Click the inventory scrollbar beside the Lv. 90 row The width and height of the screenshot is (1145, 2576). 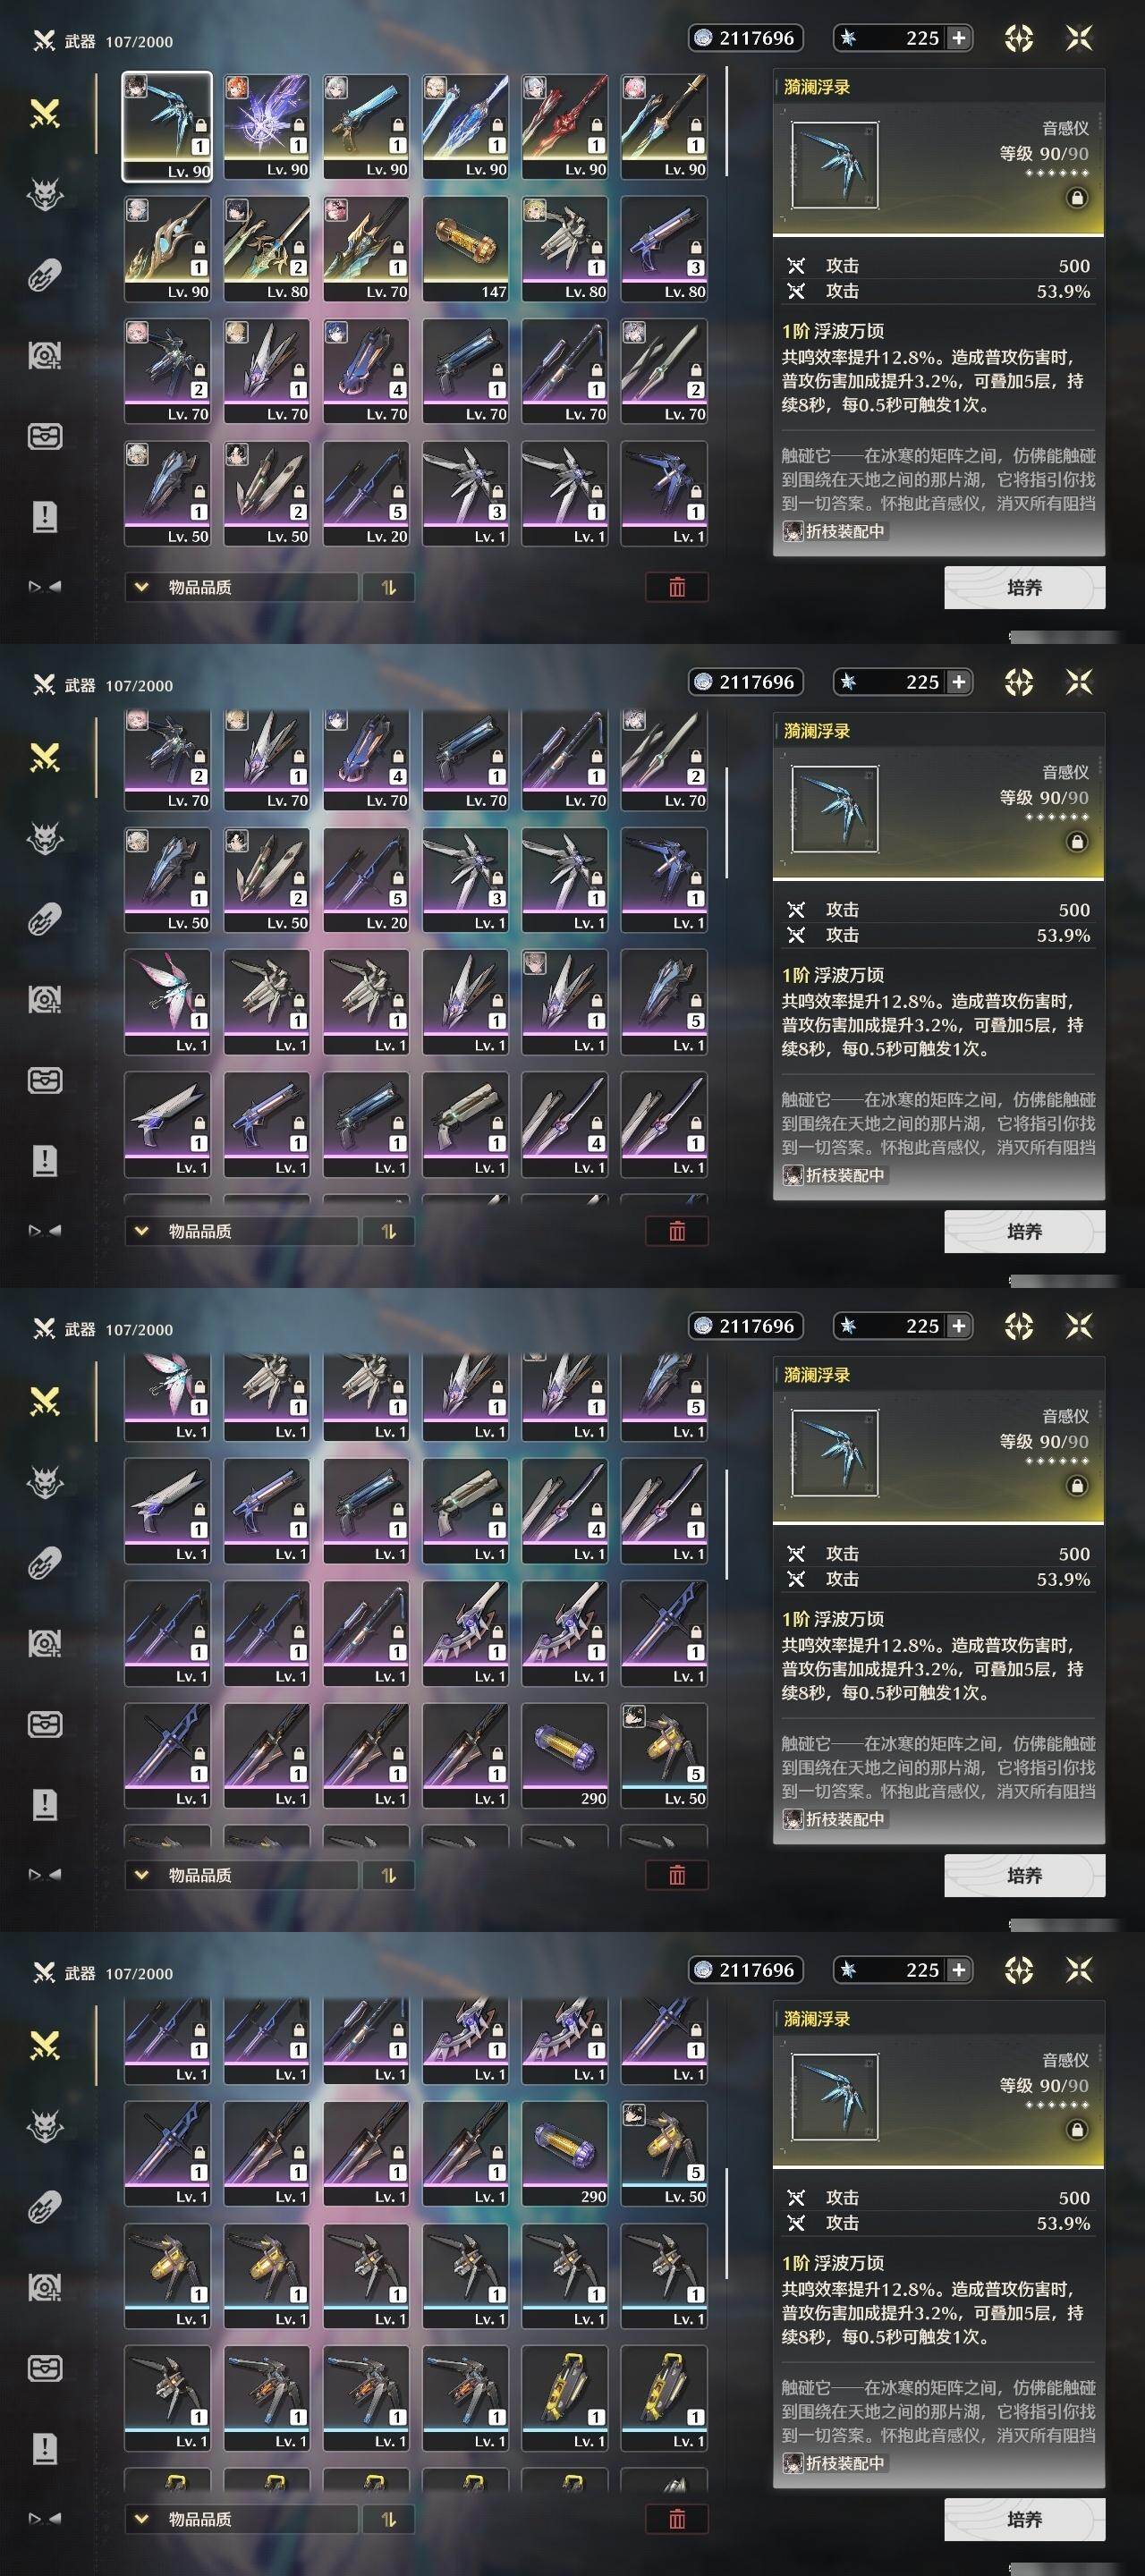[x=726, y=122]
